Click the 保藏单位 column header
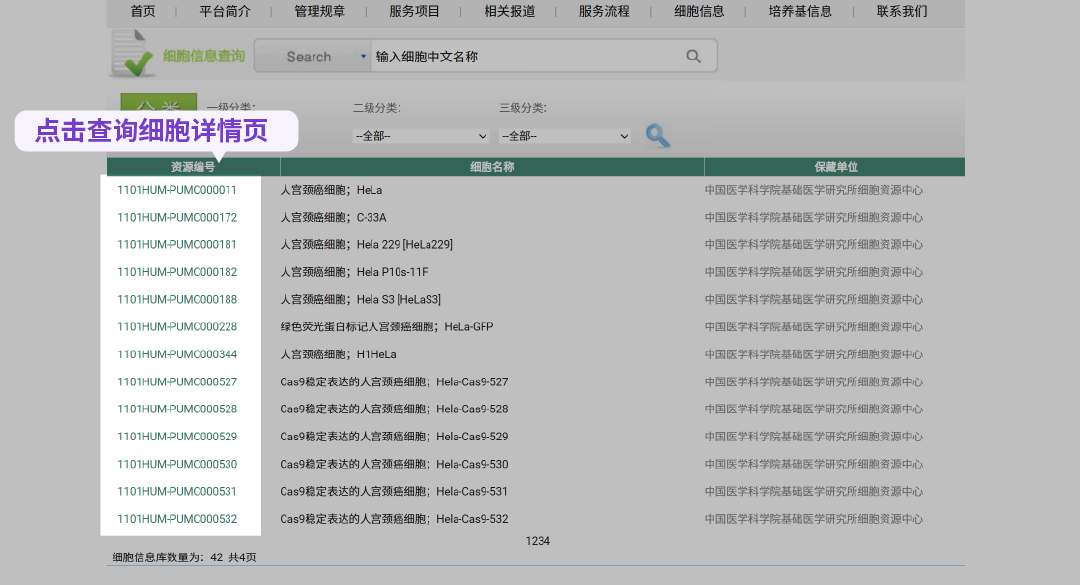The image size is (1080, 585). click(835, 167)
